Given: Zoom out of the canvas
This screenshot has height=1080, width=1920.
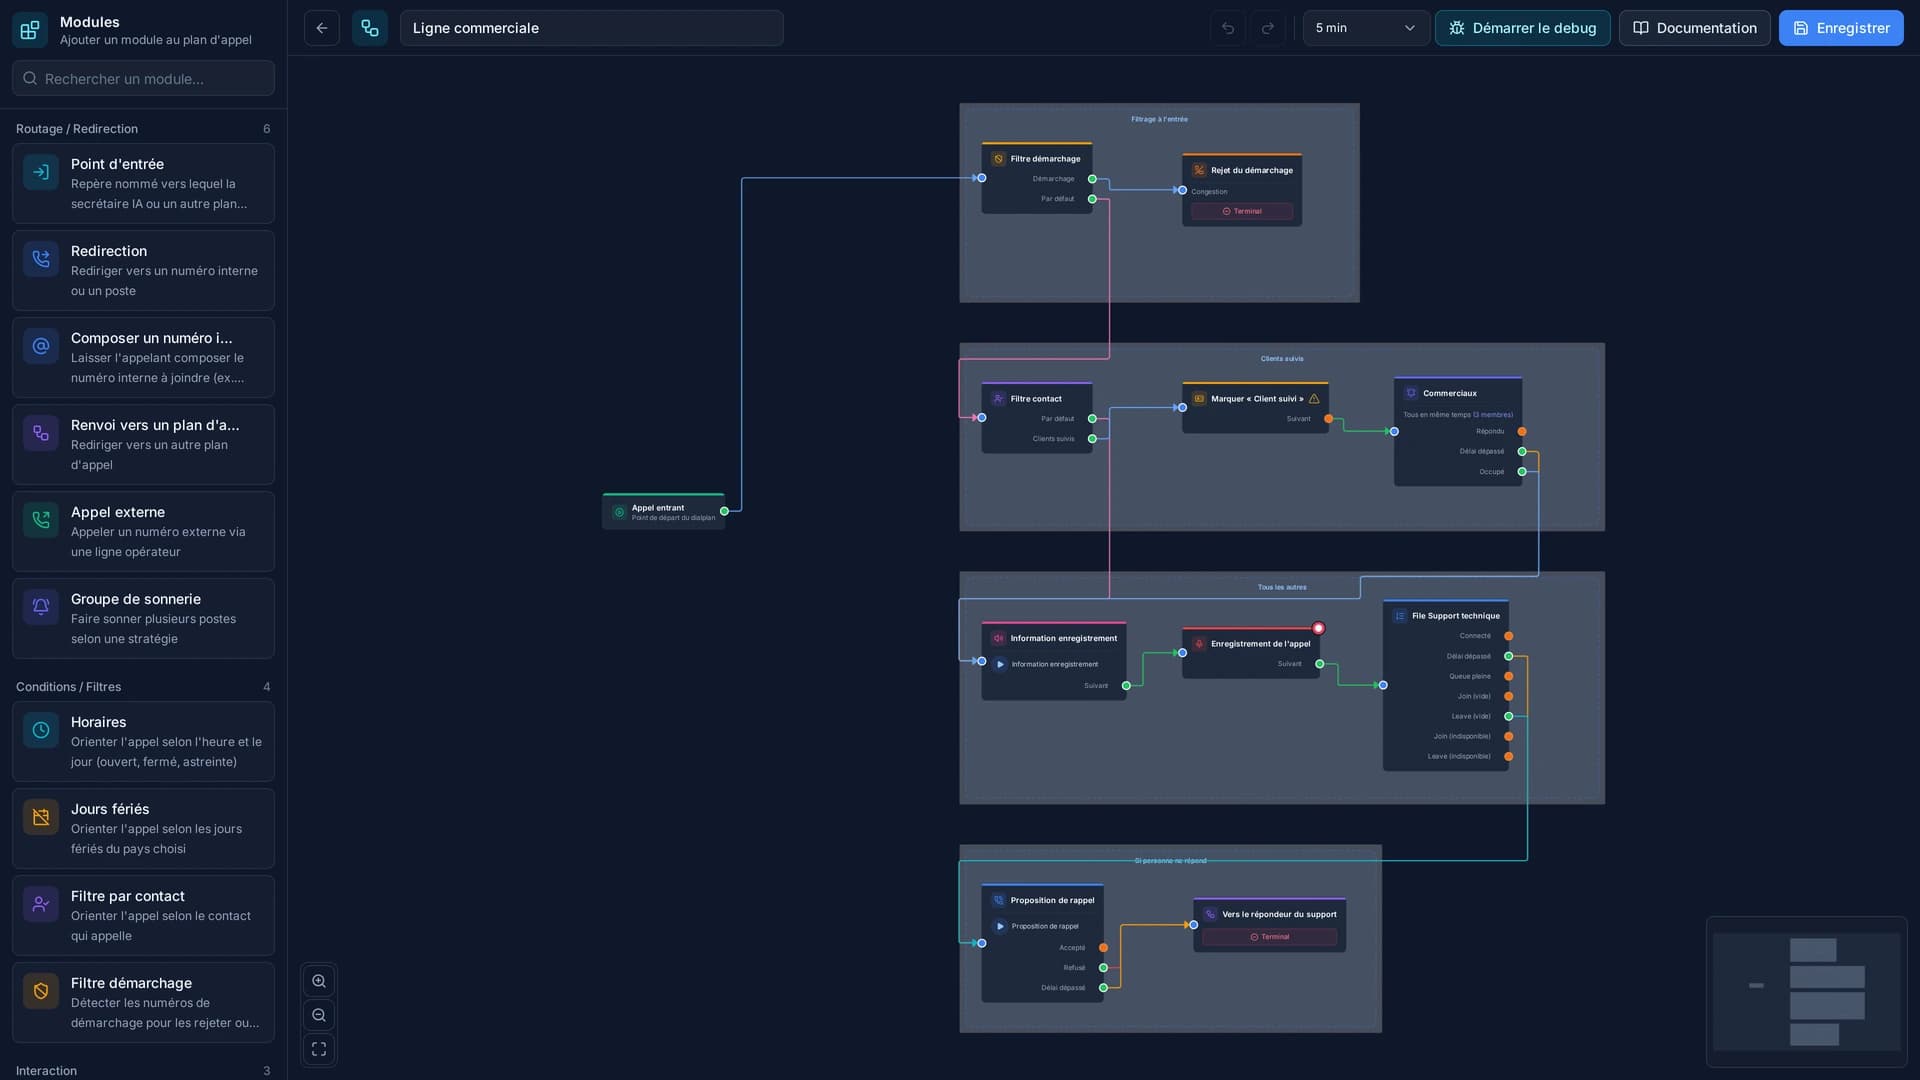Looking at the screenshot, I should pos(319,1016).
